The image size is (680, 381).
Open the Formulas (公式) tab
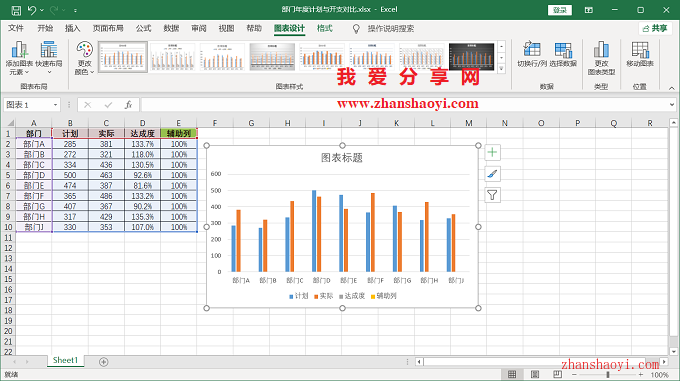143,28
